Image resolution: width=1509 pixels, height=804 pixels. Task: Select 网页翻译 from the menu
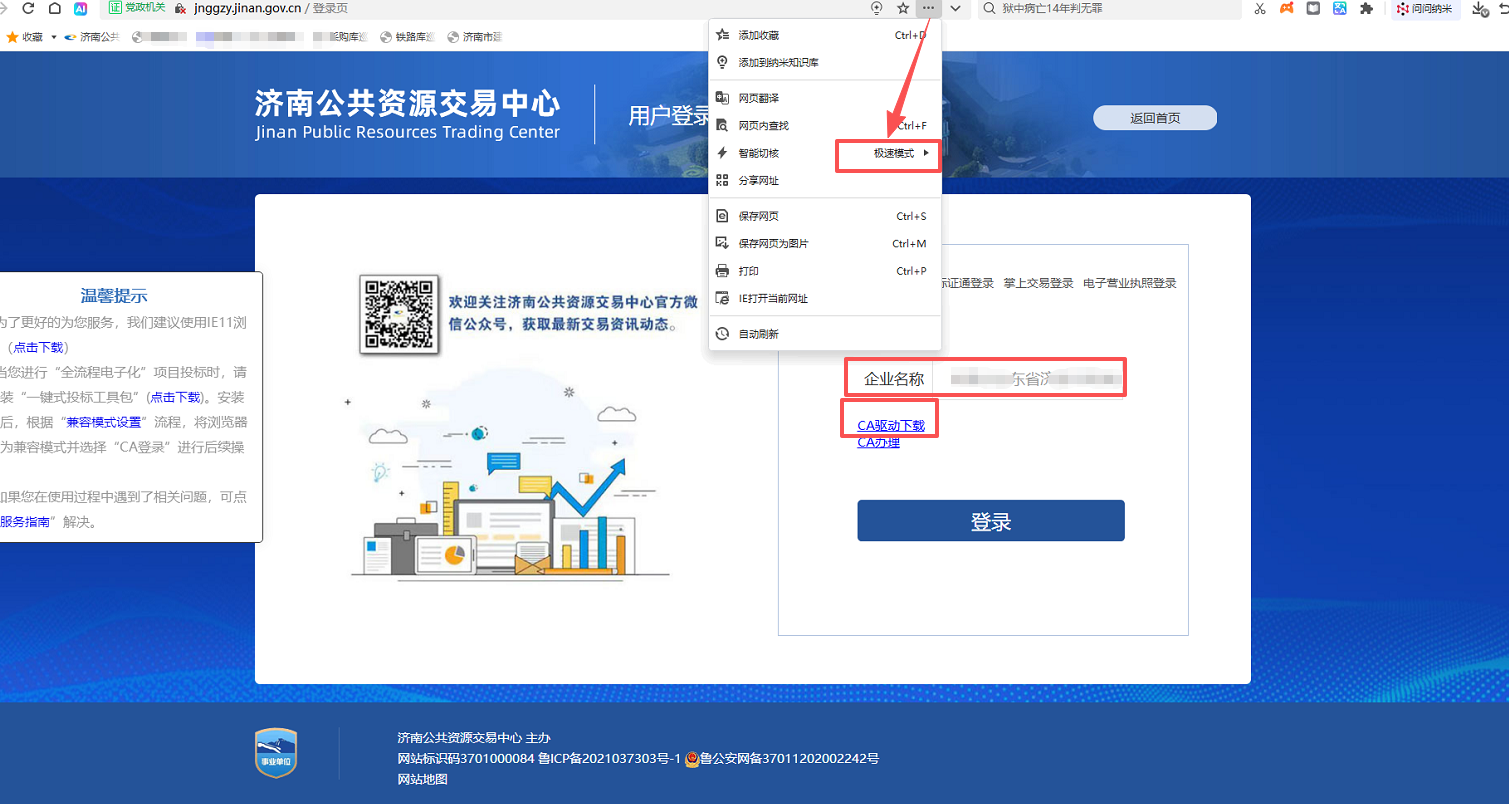758,98
